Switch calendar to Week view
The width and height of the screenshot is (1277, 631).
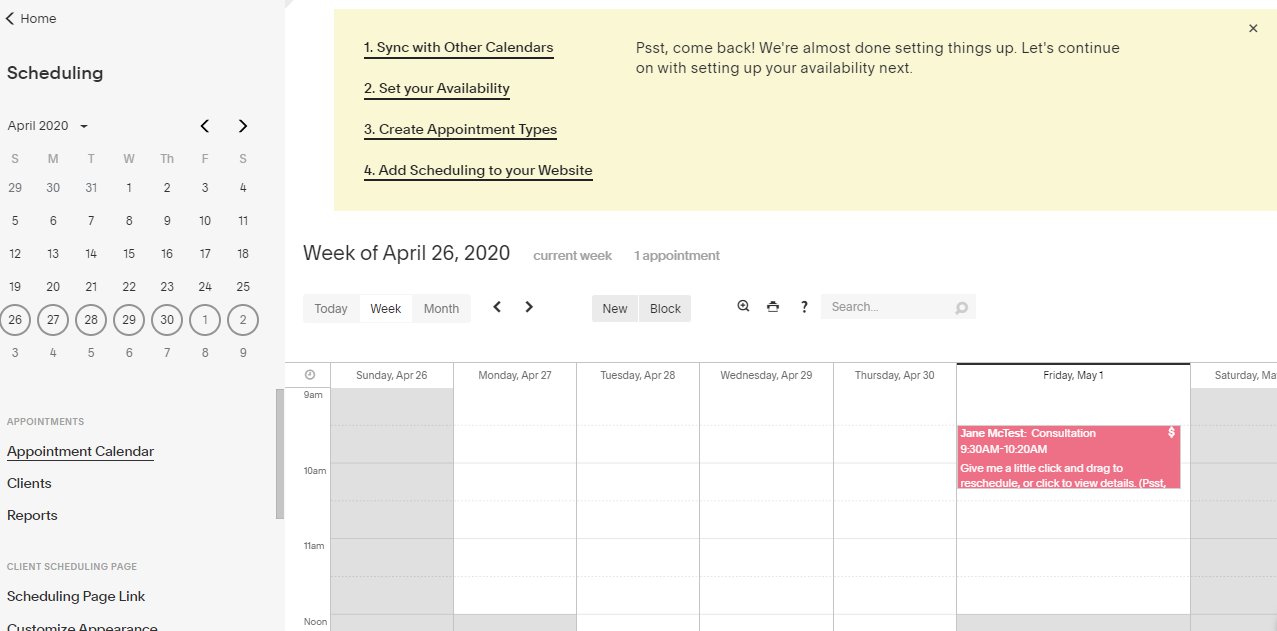click(386, 308)
